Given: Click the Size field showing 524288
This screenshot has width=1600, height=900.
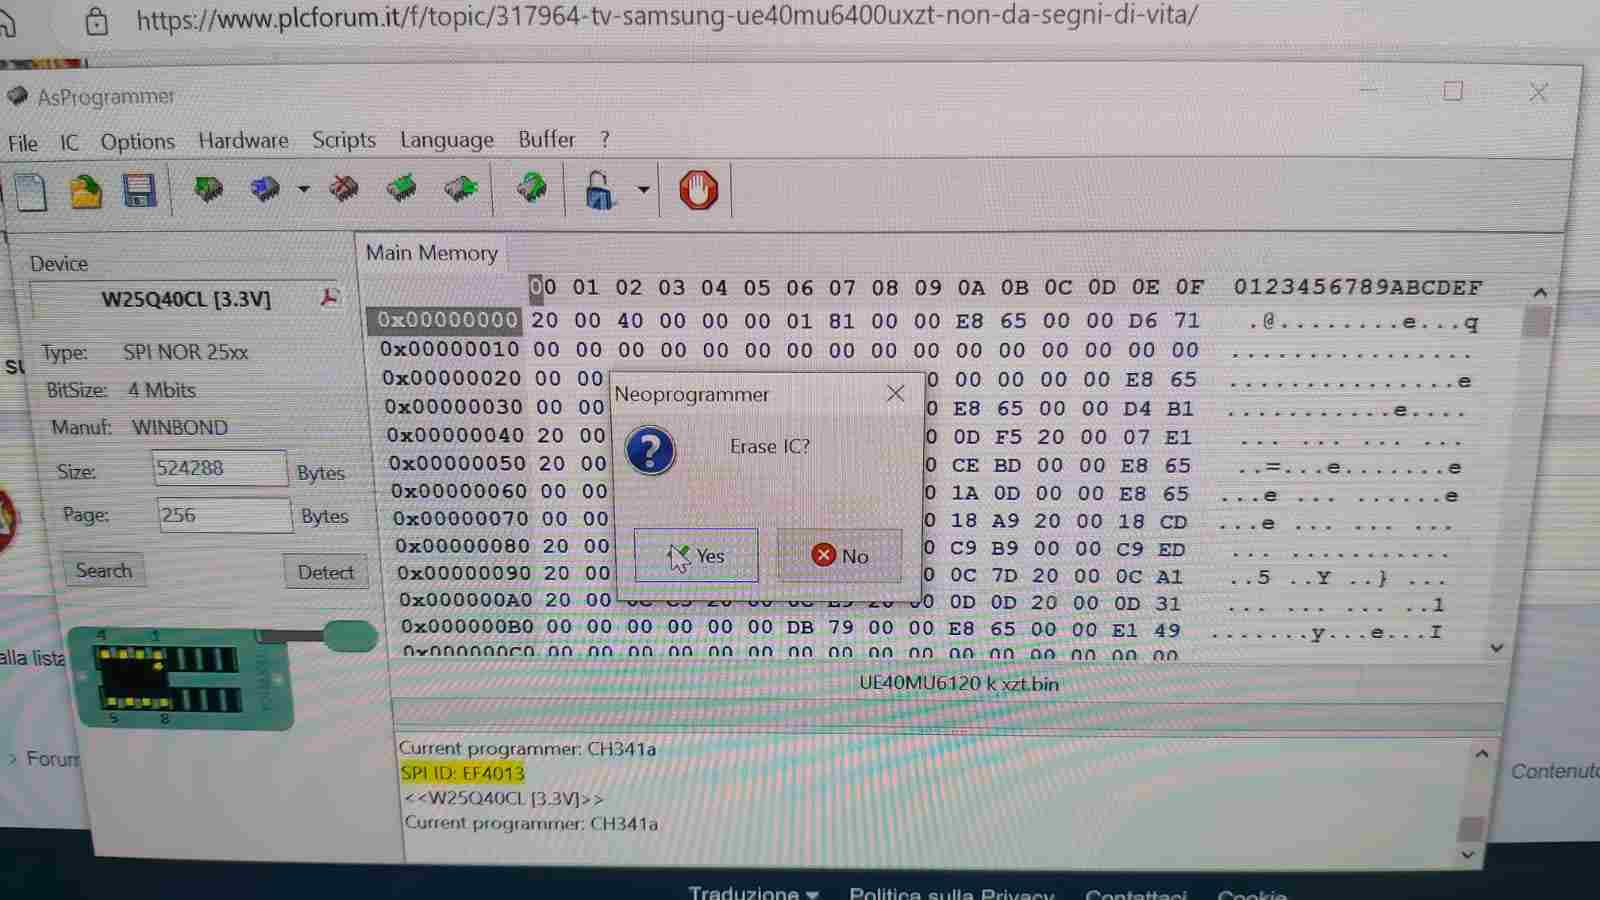Looking at the screenshot, I should [220, 468].
